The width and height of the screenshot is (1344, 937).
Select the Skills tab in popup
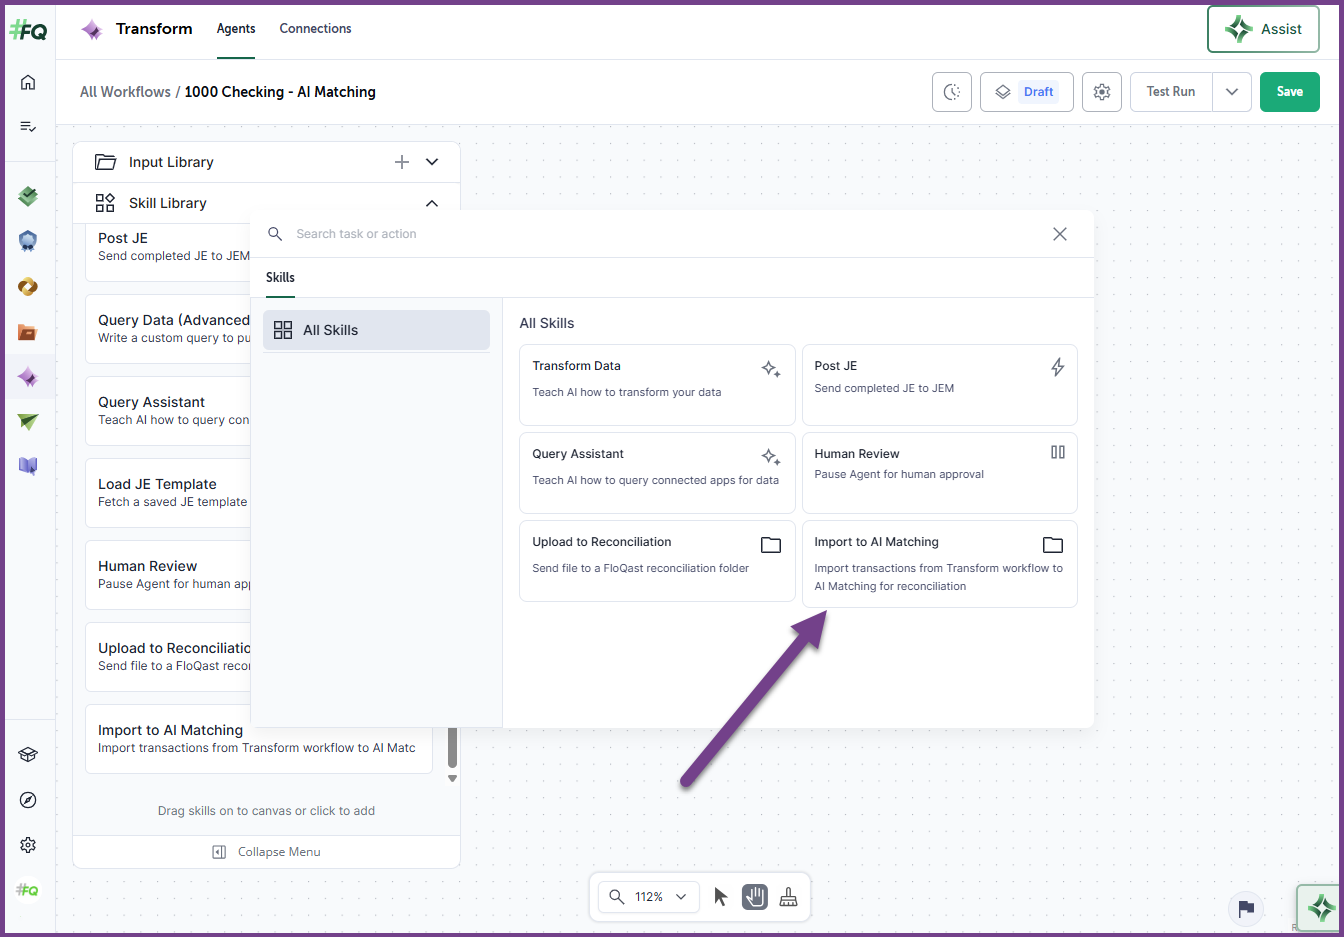pyautogui.click(x=280, y=277)
